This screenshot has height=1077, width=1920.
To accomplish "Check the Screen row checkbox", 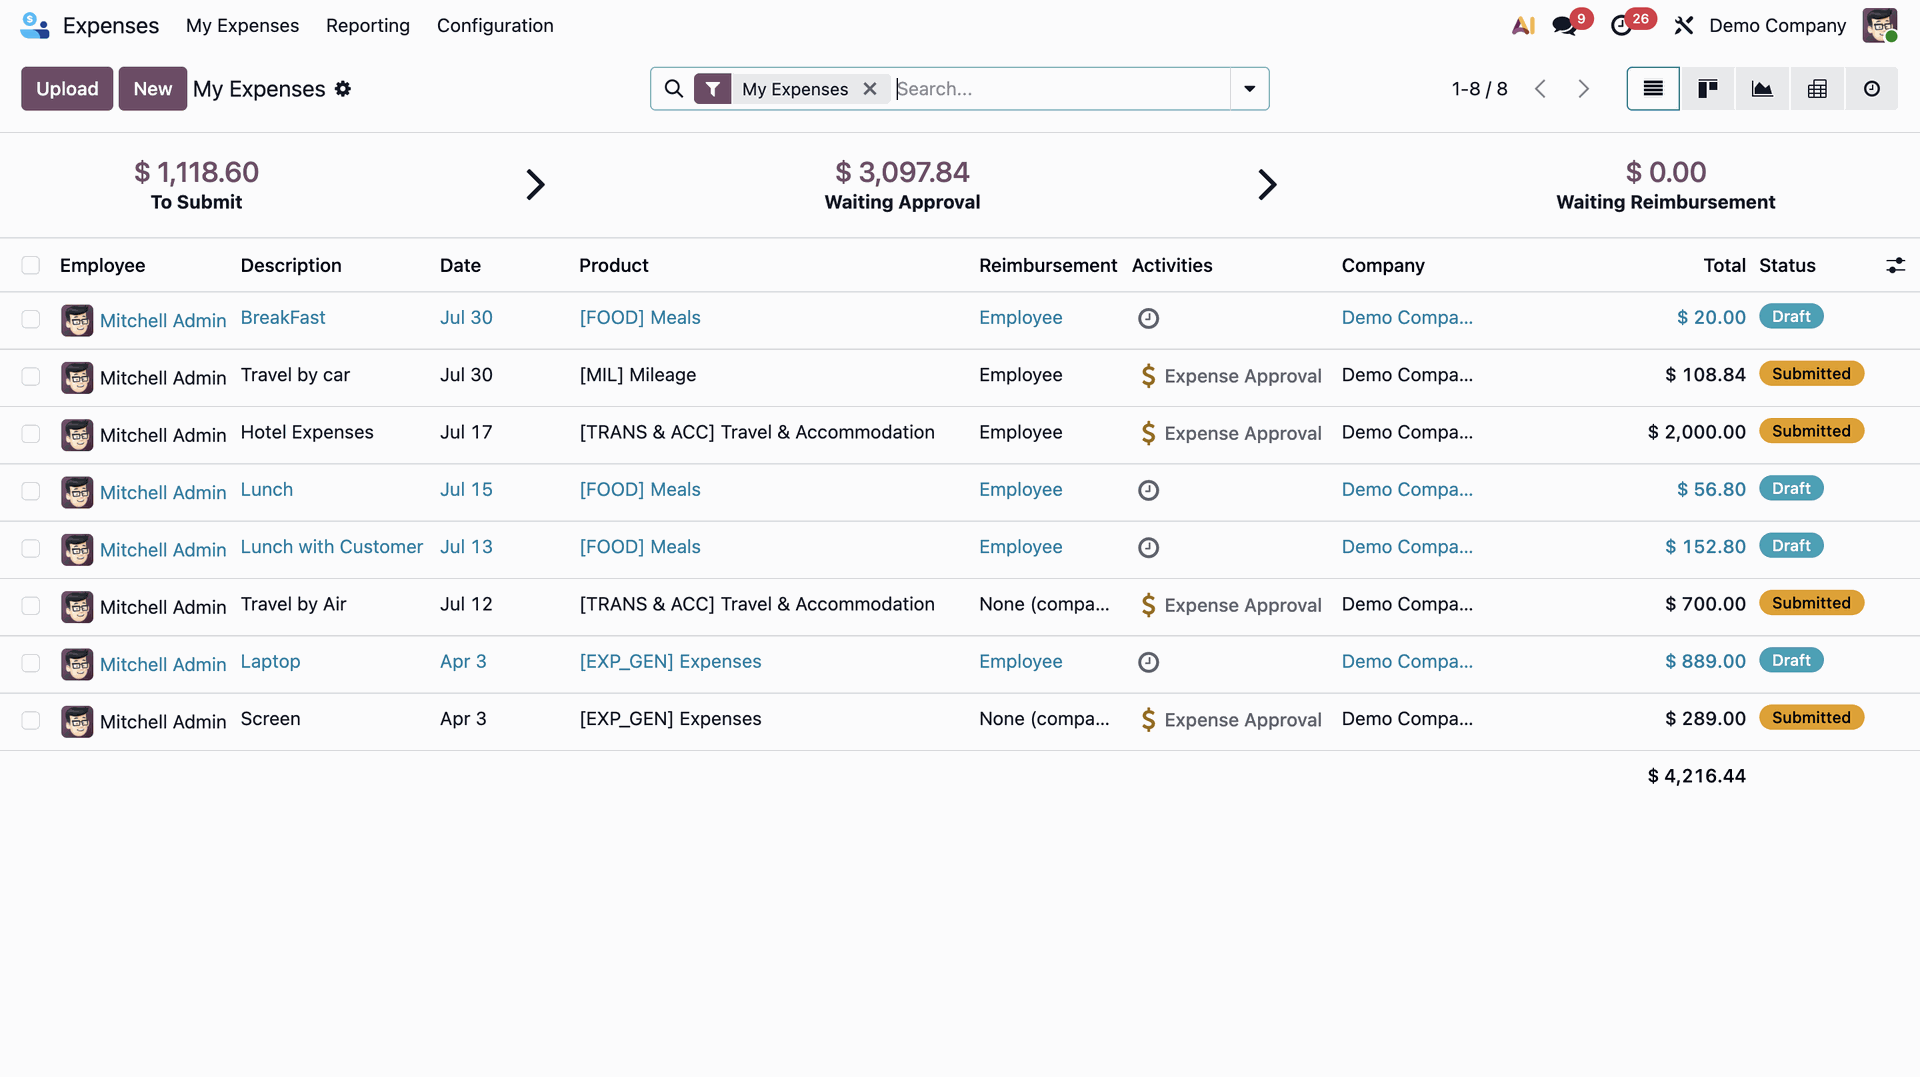I will (31, 721).
